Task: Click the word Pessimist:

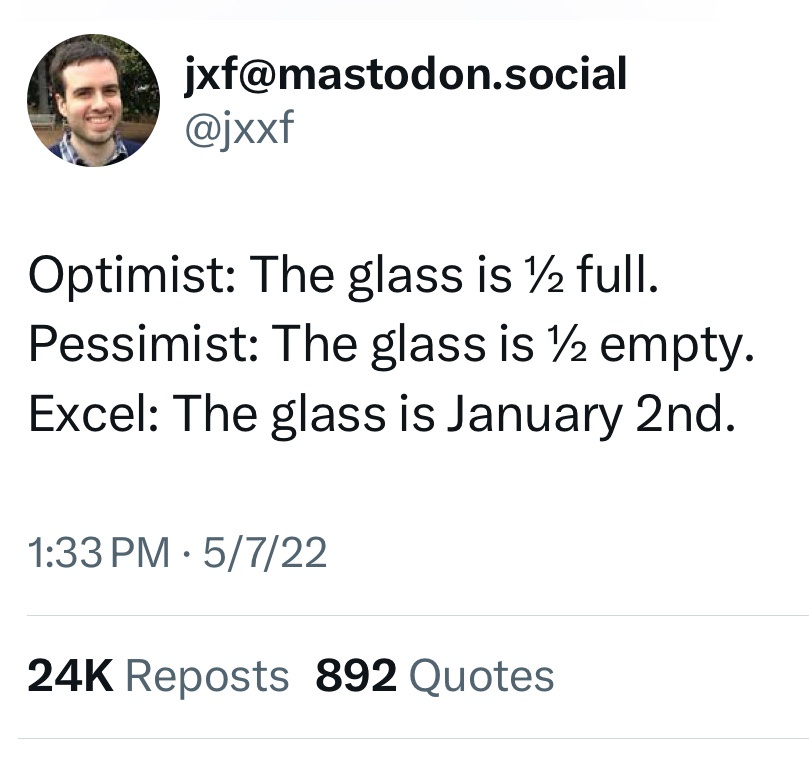Action: 144,344
